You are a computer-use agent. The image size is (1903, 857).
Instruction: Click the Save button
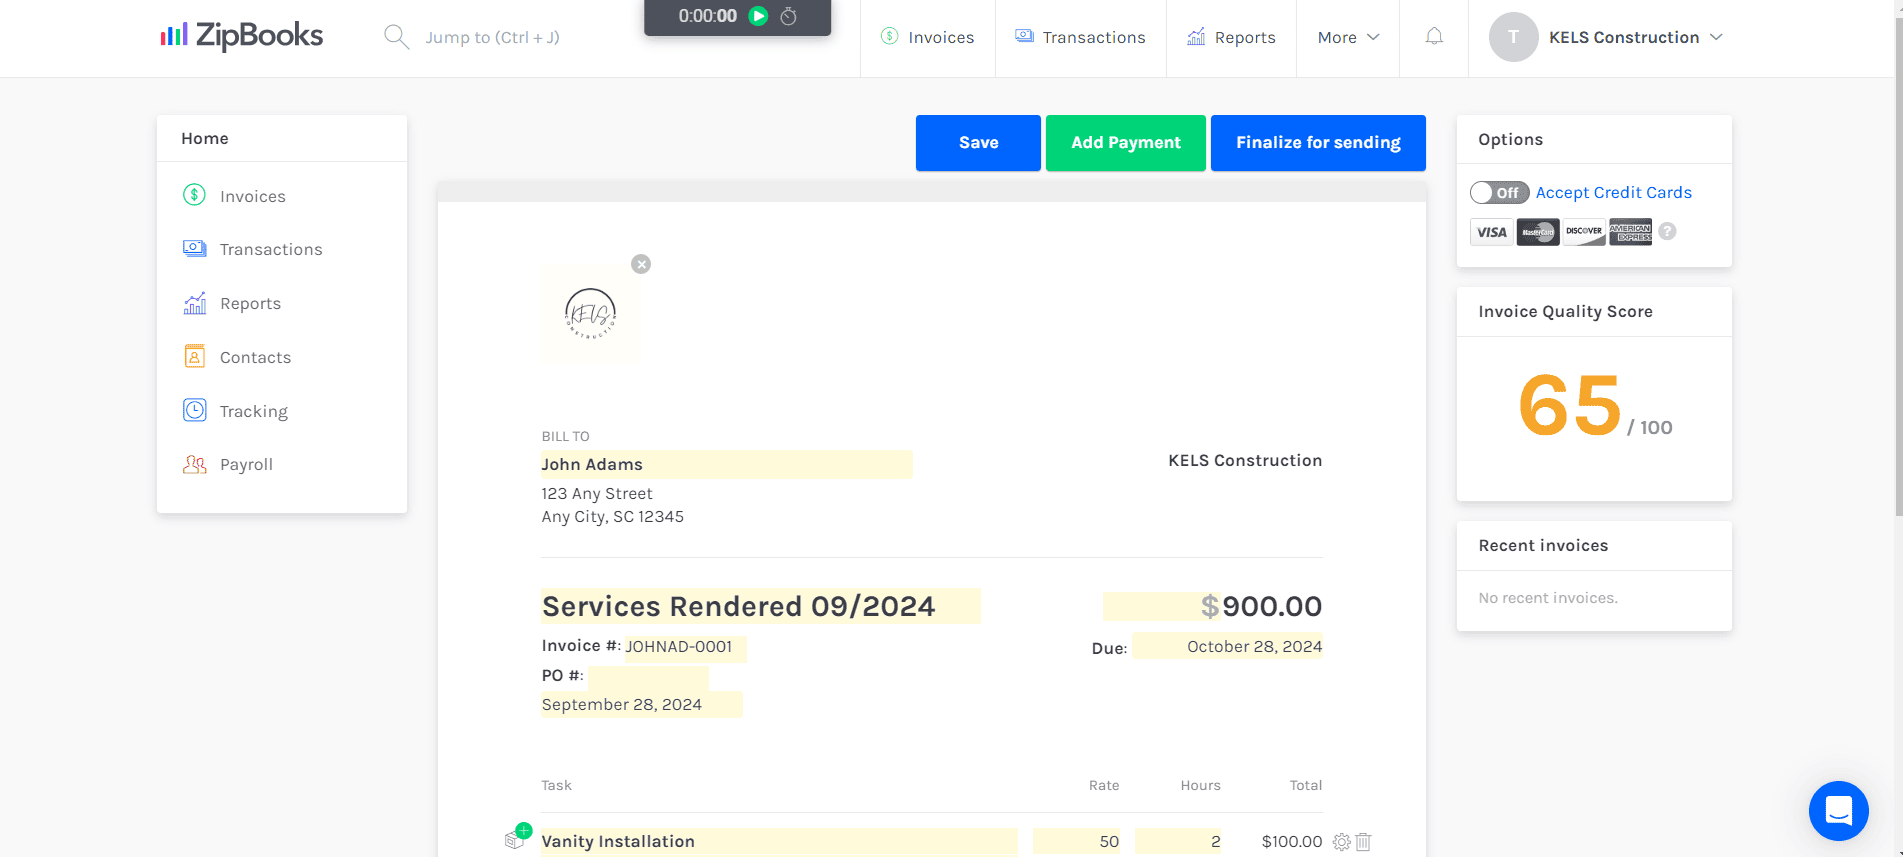point(978,143)
